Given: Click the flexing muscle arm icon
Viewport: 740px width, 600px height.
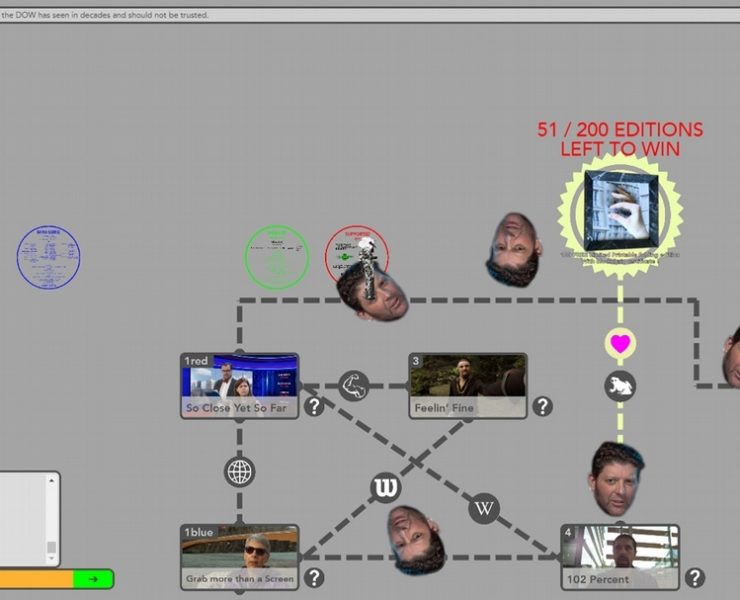Looking at the screenshot, I should (353, 385).
